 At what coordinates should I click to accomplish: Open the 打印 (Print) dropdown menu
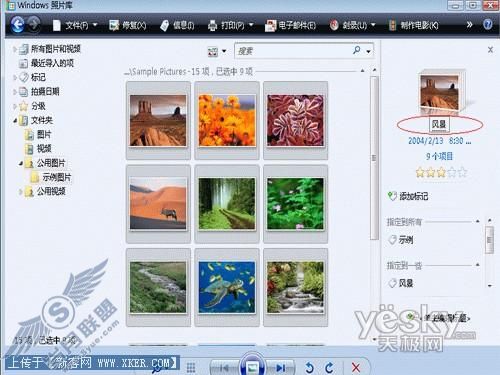click(x=231, y=25)
